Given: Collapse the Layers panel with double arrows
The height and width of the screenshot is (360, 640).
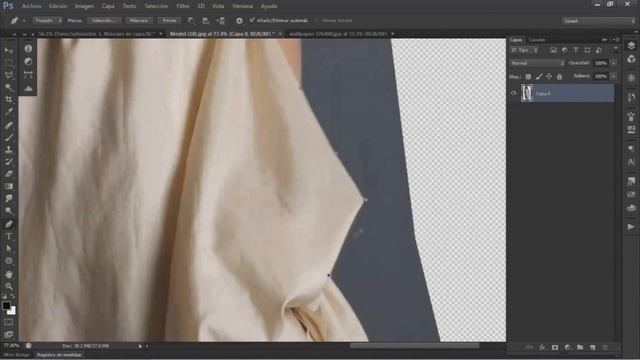Looking at the screenshot, I should click(604, 40).
